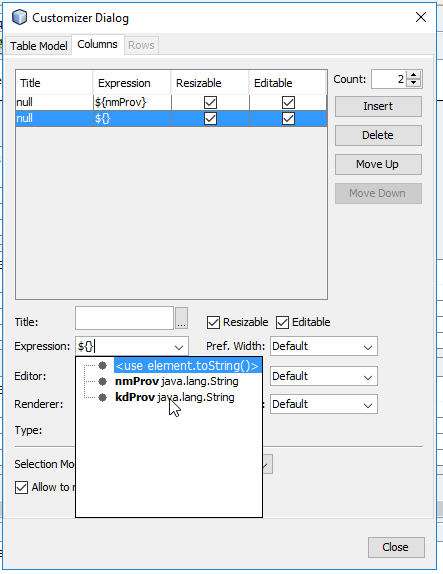
Task: Choose kdProv java.lang.String from the list
Action: [175, 397]
